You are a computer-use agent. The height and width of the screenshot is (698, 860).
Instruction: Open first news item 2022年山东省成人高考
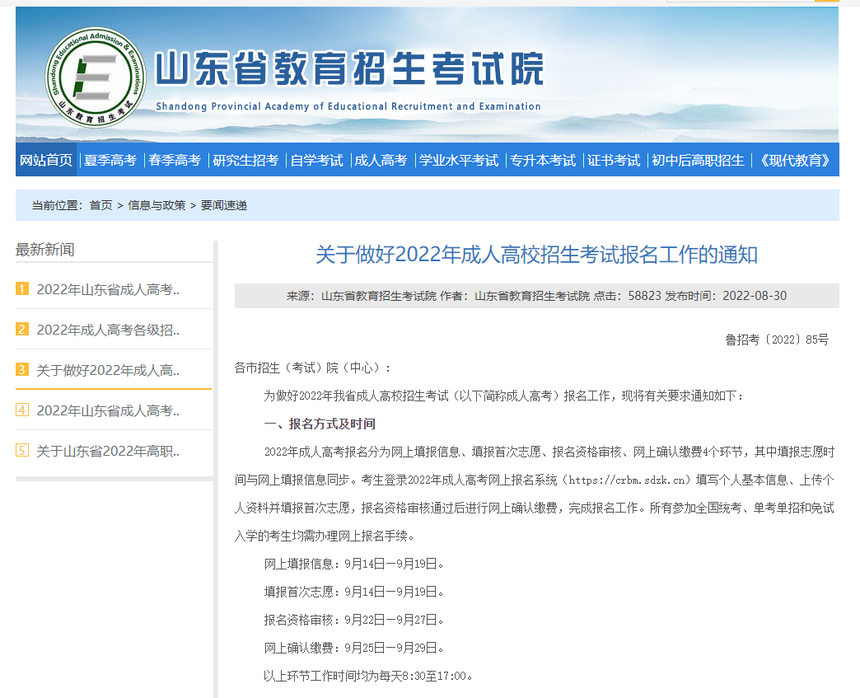[x=108, y=289]
